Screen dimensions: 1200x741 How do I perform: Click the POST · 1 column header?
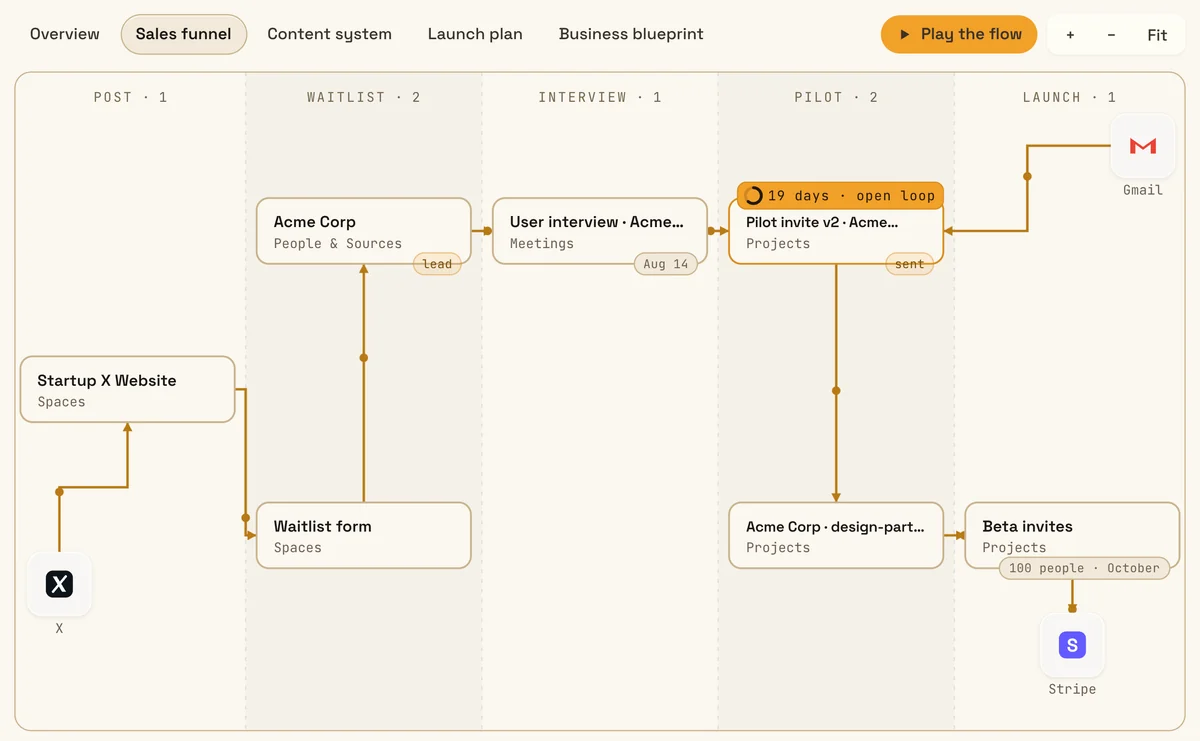pos(131,97)
